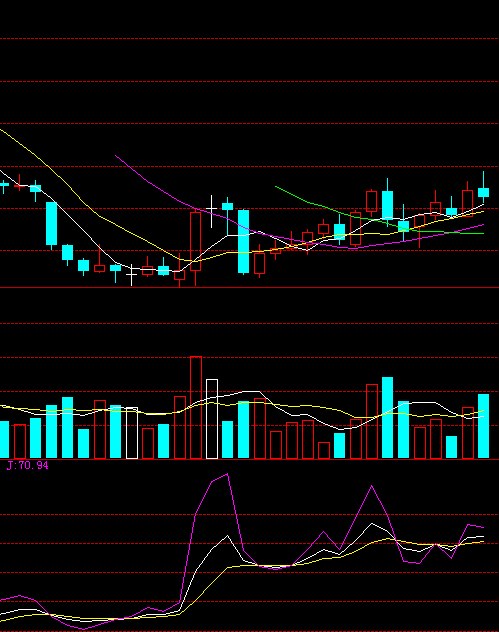The image size is (499, 632).
Task: Click the left start of the magenta price average line
Action: [x=116, y=156]
